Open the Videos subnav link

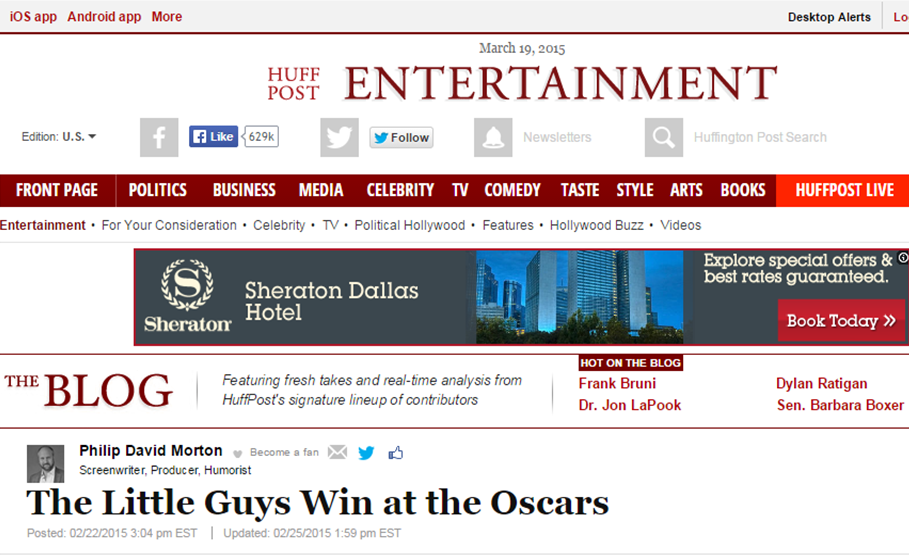[681, 225]
